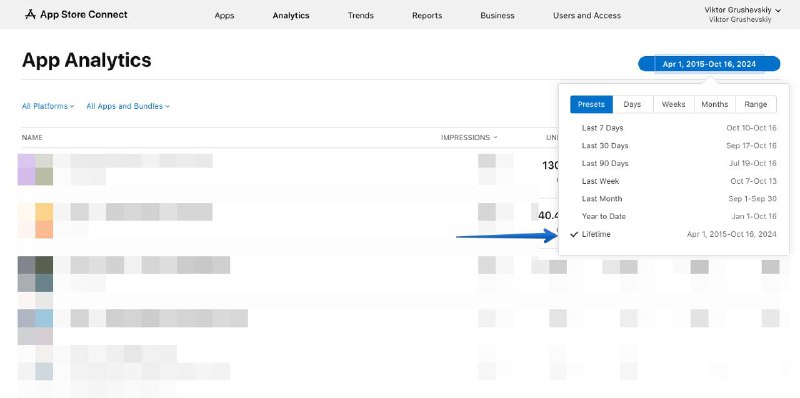This screenshot has height=398, width=800.
Task: Click the dark gray-green app icon thumbnail
Action: (35, 273)
